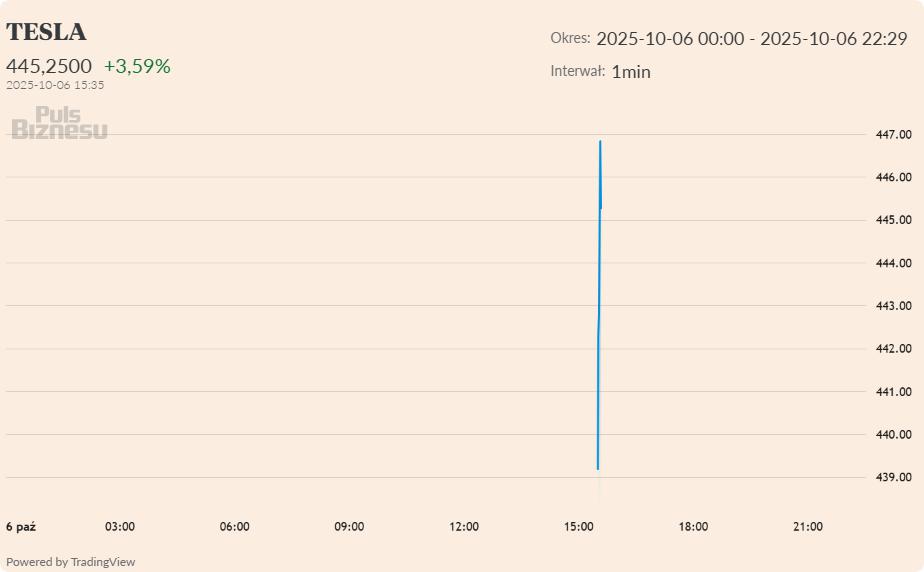Click the 445,2500 current price value
The image size is (924, 572).
point(49,66)
